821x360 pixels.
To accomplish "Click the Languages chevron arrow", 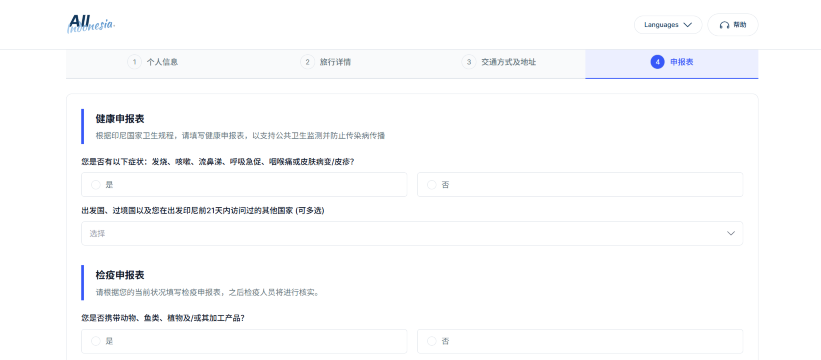I will [x=687, y=25].
